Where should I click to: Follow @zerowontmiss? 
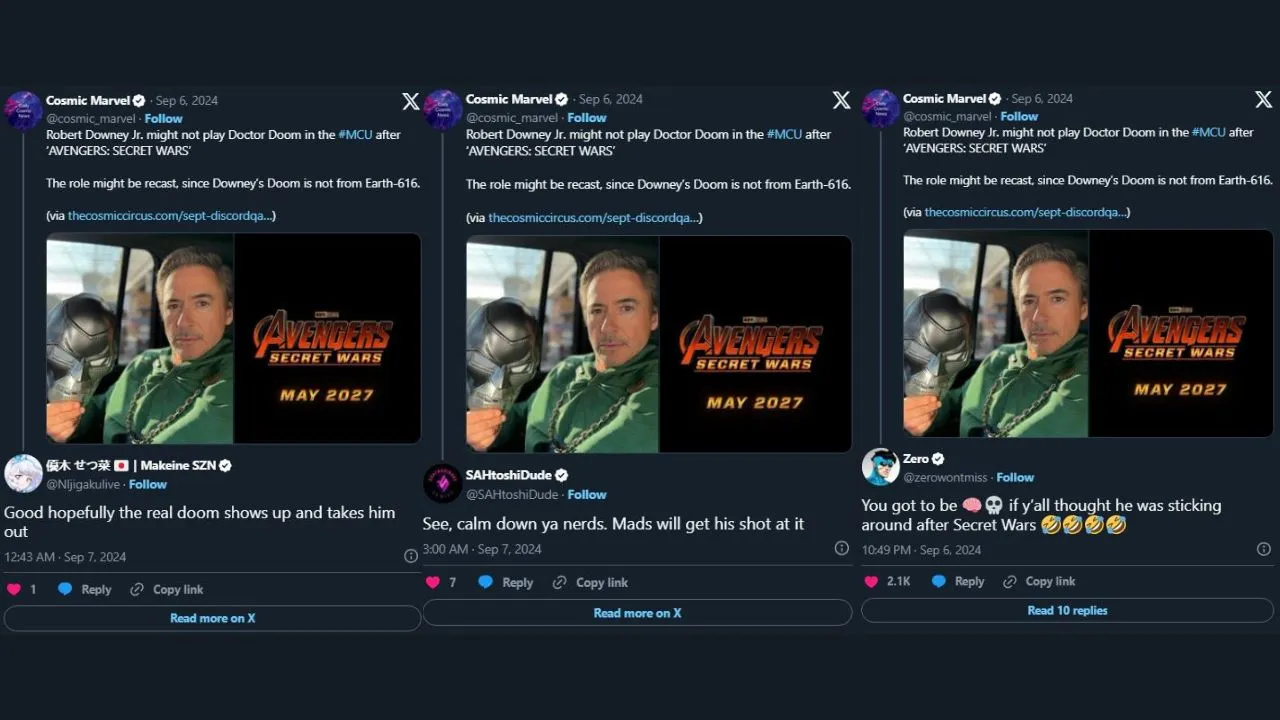pyautogui.click(x=1015, y=477)
